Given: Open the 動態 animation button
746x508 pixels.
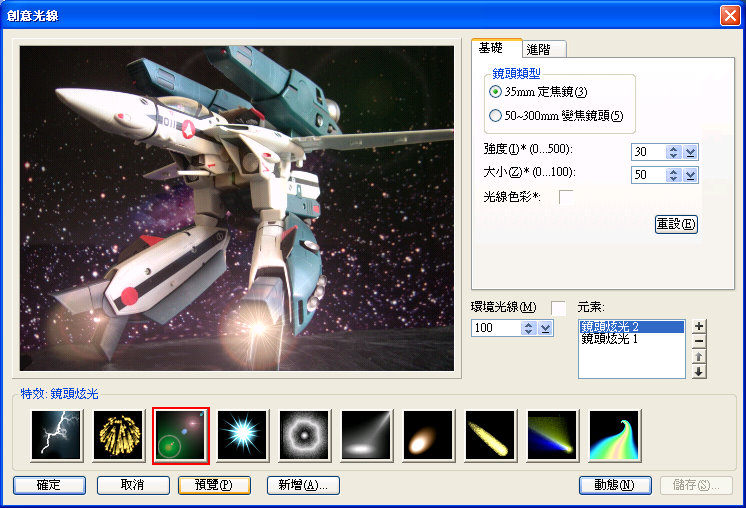Looking at the screenshot, I should click(x=615, y=485).
